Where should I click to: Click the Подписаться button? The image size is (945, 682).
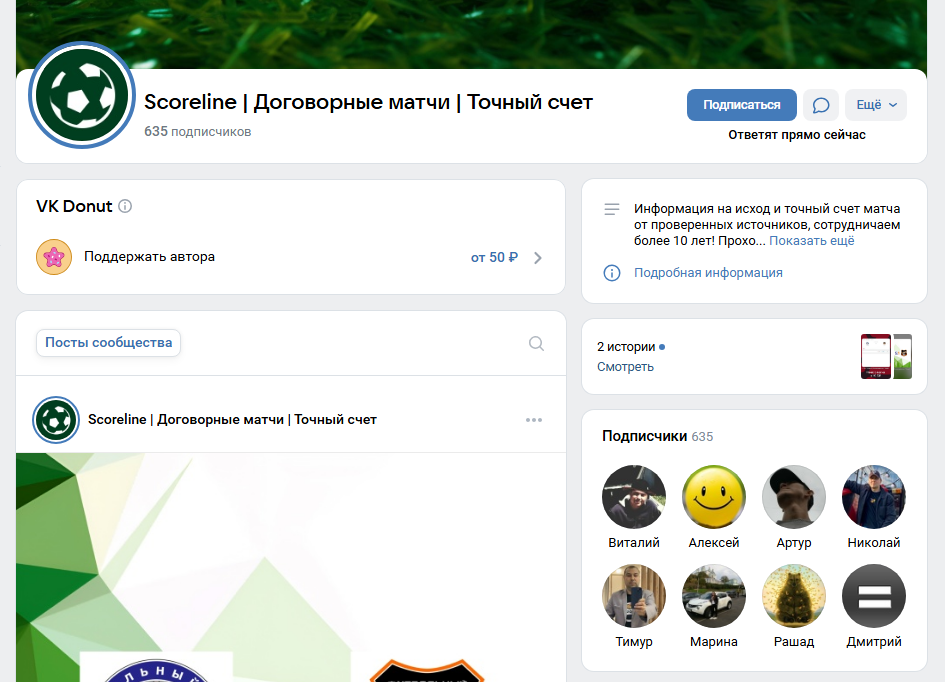[x=741, y=105]
